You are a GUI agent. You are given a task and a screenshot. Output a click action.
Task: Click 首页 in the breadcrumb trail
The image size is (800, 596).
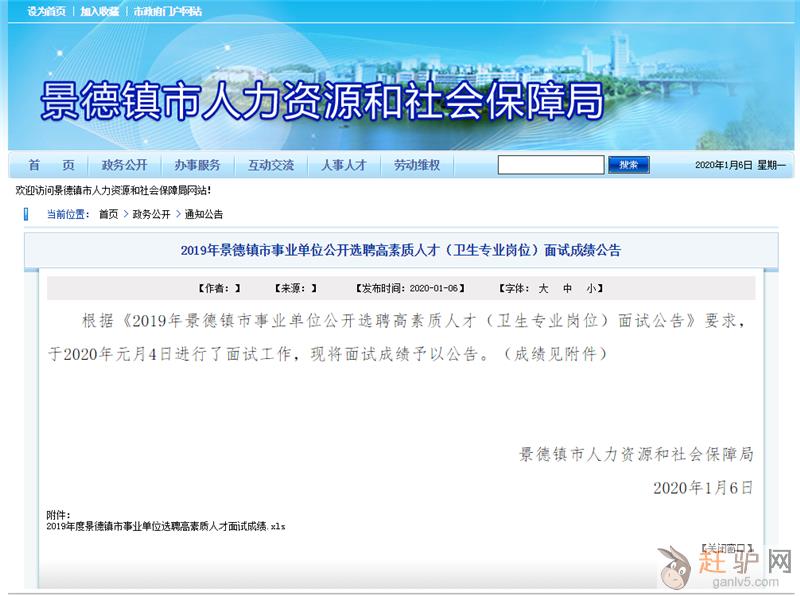[108, 214]
